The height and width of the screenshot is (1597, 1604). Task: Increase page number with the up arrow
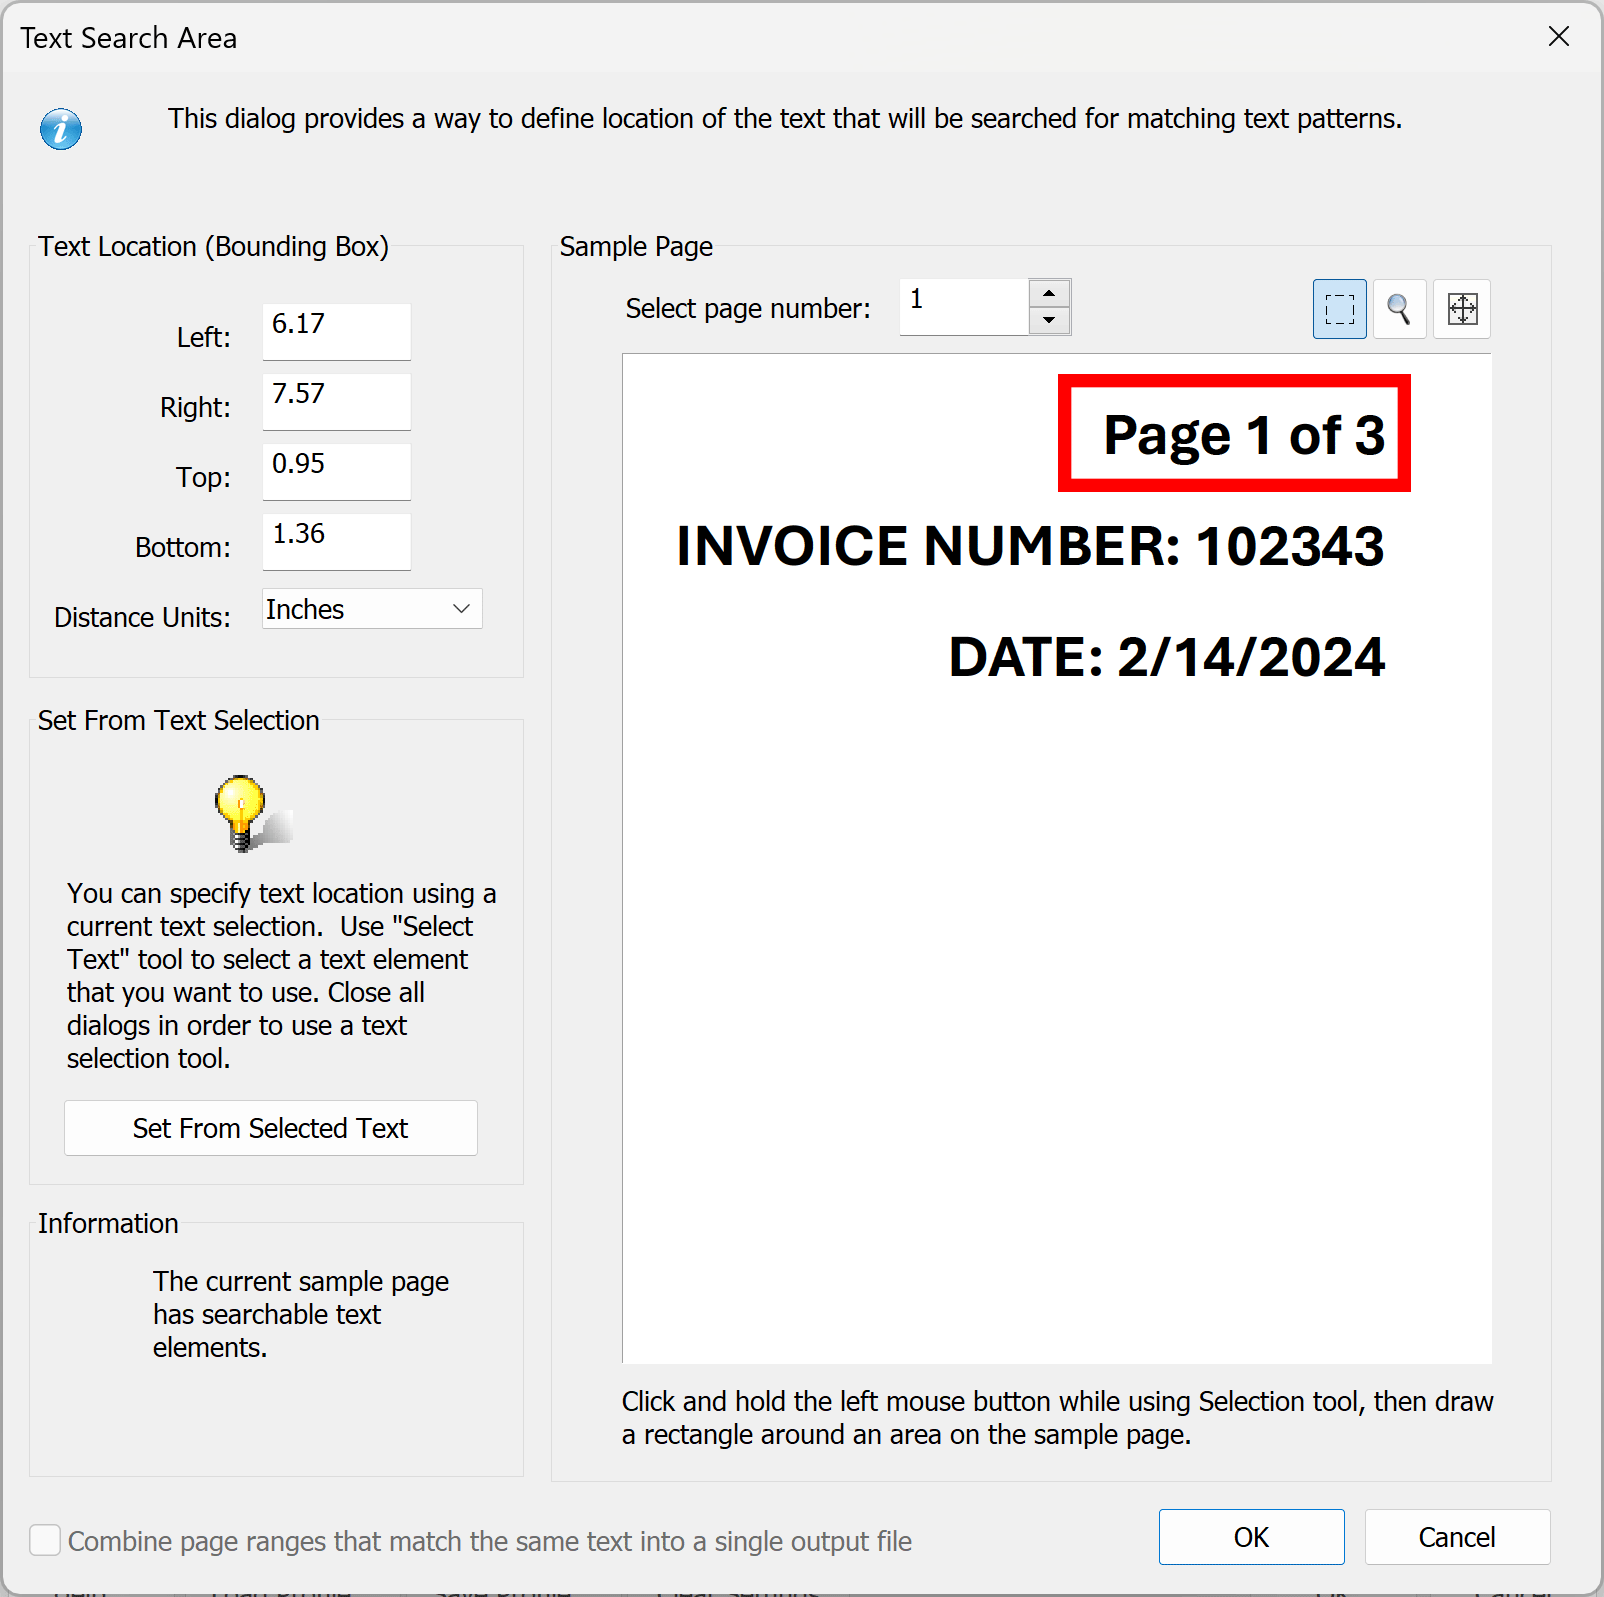pyautogui.click(x=1048, y=292)
